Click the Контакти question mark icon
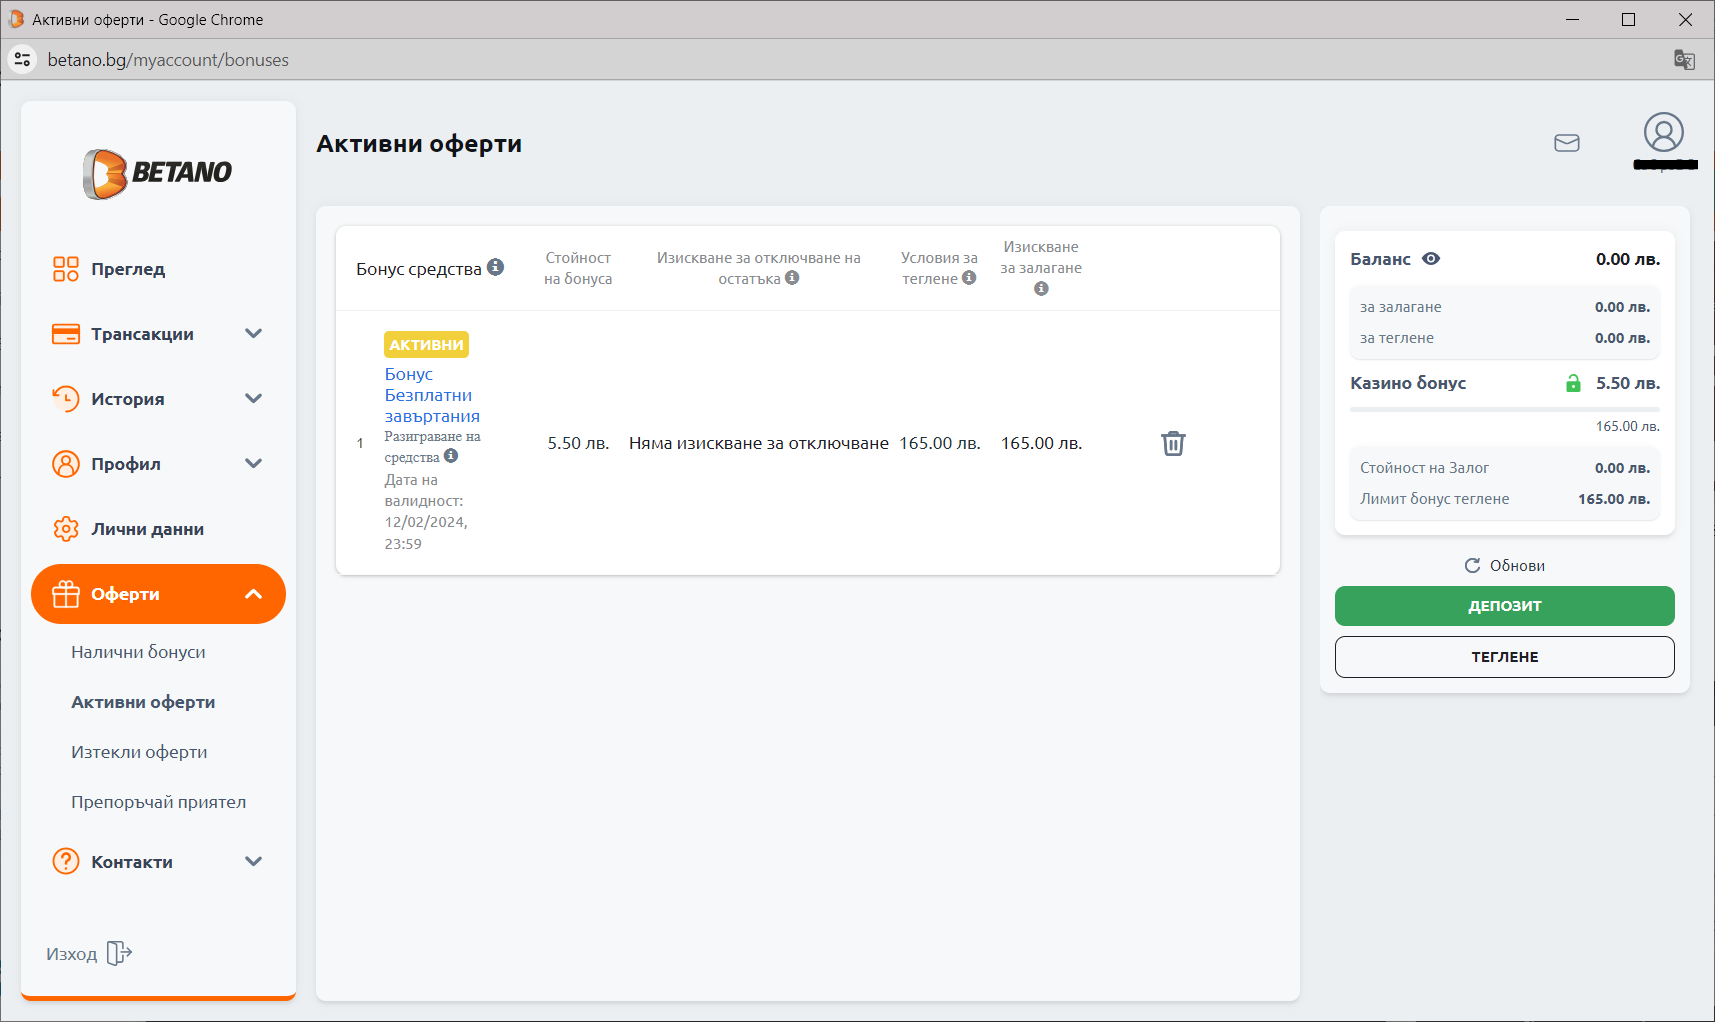This screenshot has width=1715, height=1022. 66,861
